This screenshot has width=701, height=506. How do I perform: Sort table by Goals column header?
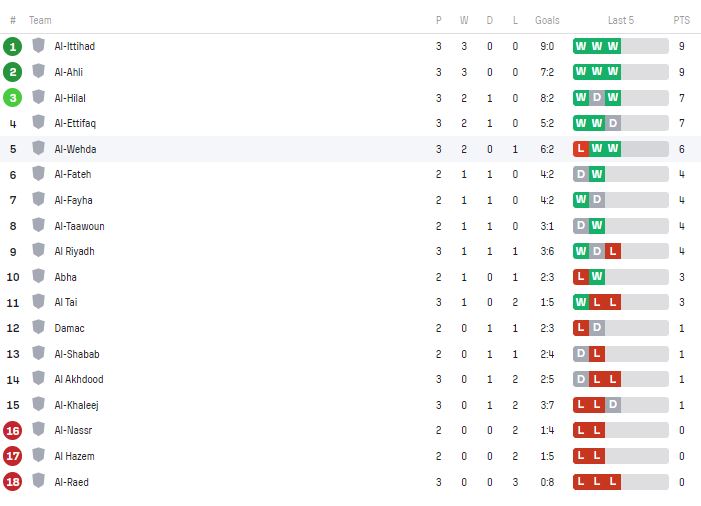[x=547, y=20]
